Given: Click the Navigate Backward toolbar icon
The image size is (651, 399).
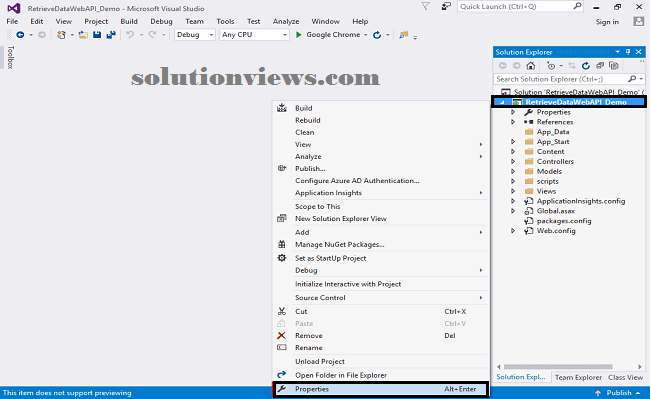Looking at the screenshot, I should click(x=20, y=35).
